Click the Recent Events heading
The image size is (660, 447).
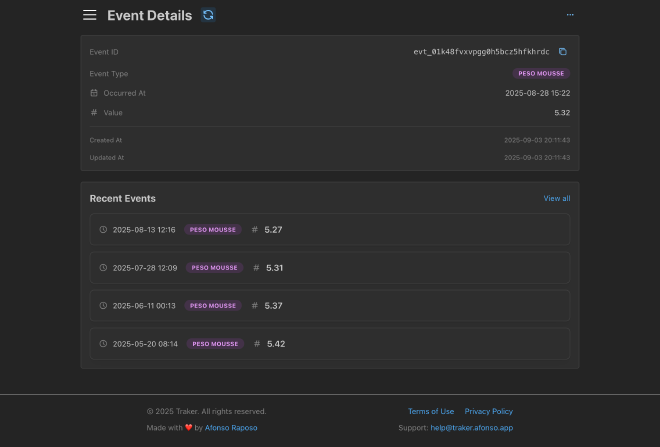point(122,198)
